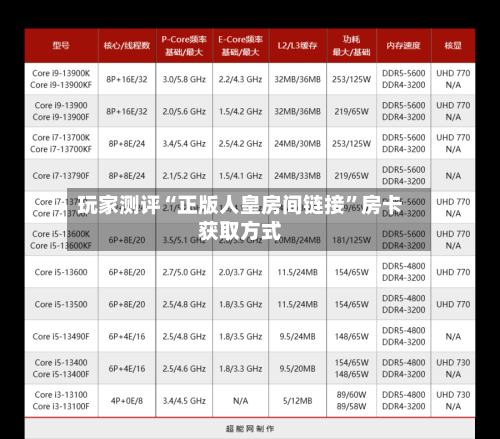
Task: Click the 3.4/4.5 GHz P-Core value
Action: pos(184,401)
